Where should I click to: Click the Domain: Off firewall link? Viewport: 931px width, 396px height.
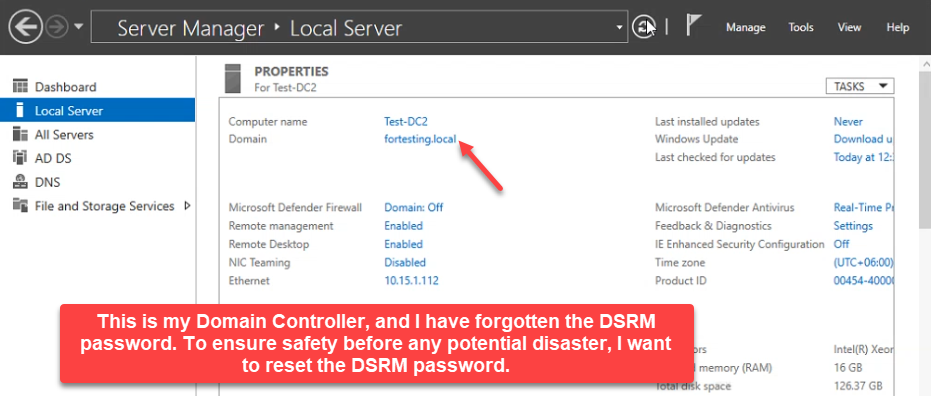pyautogui.click(x=414, y=207)
